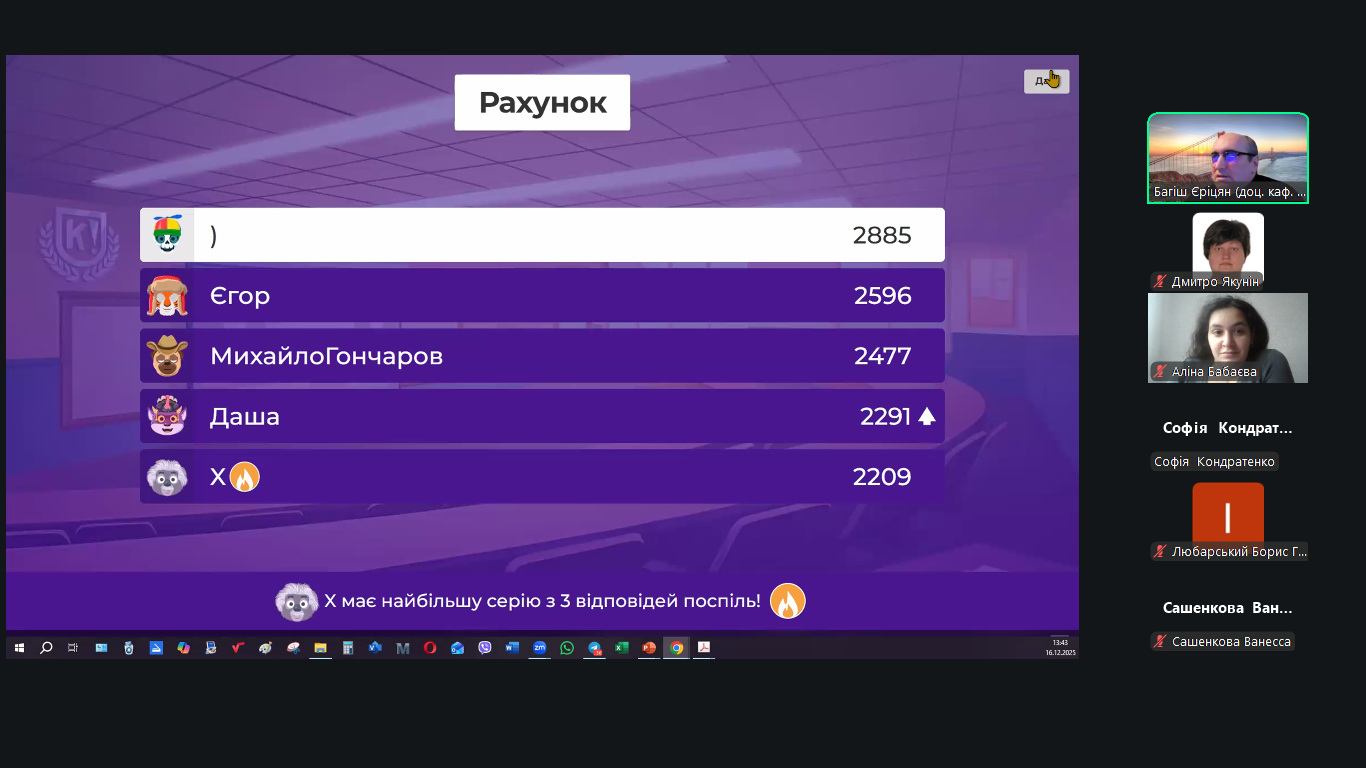The image size is (1366, 768).
Task: Click the player name МихайлоГончаров
Action: click(x=326, y=356)
